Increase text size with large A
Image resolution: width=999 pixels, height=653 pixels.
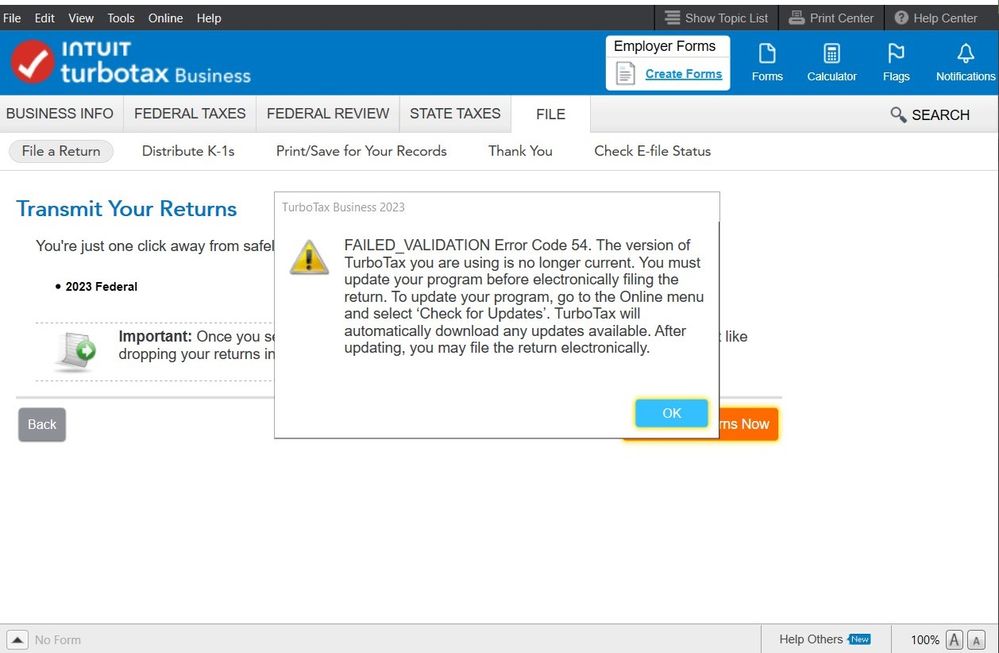(954, 640)
